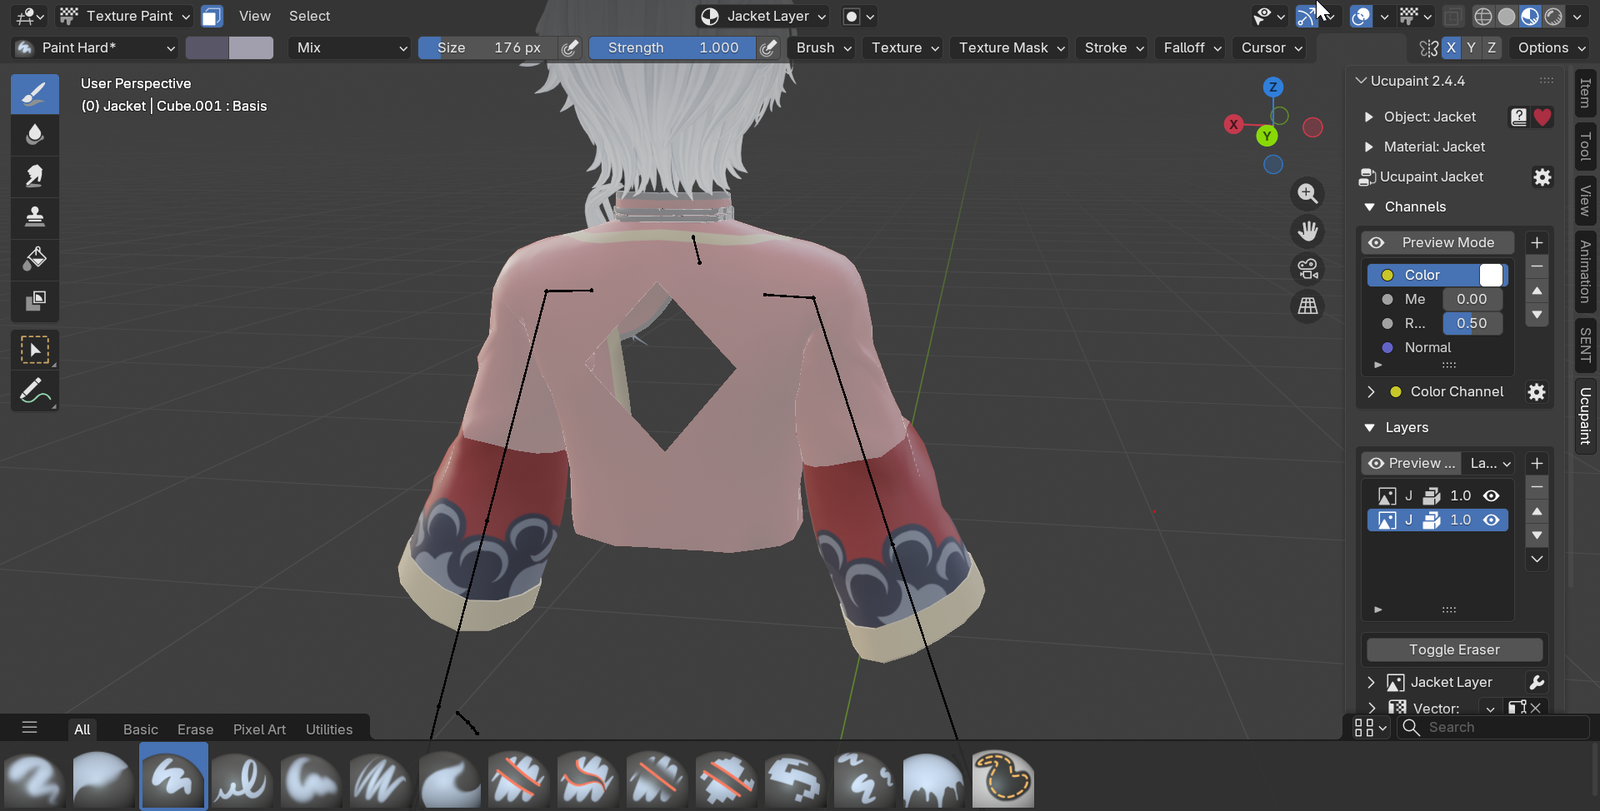This screenshot has height=811, width=1600.
Task: Open the View menu
Action: pos(254,16)
